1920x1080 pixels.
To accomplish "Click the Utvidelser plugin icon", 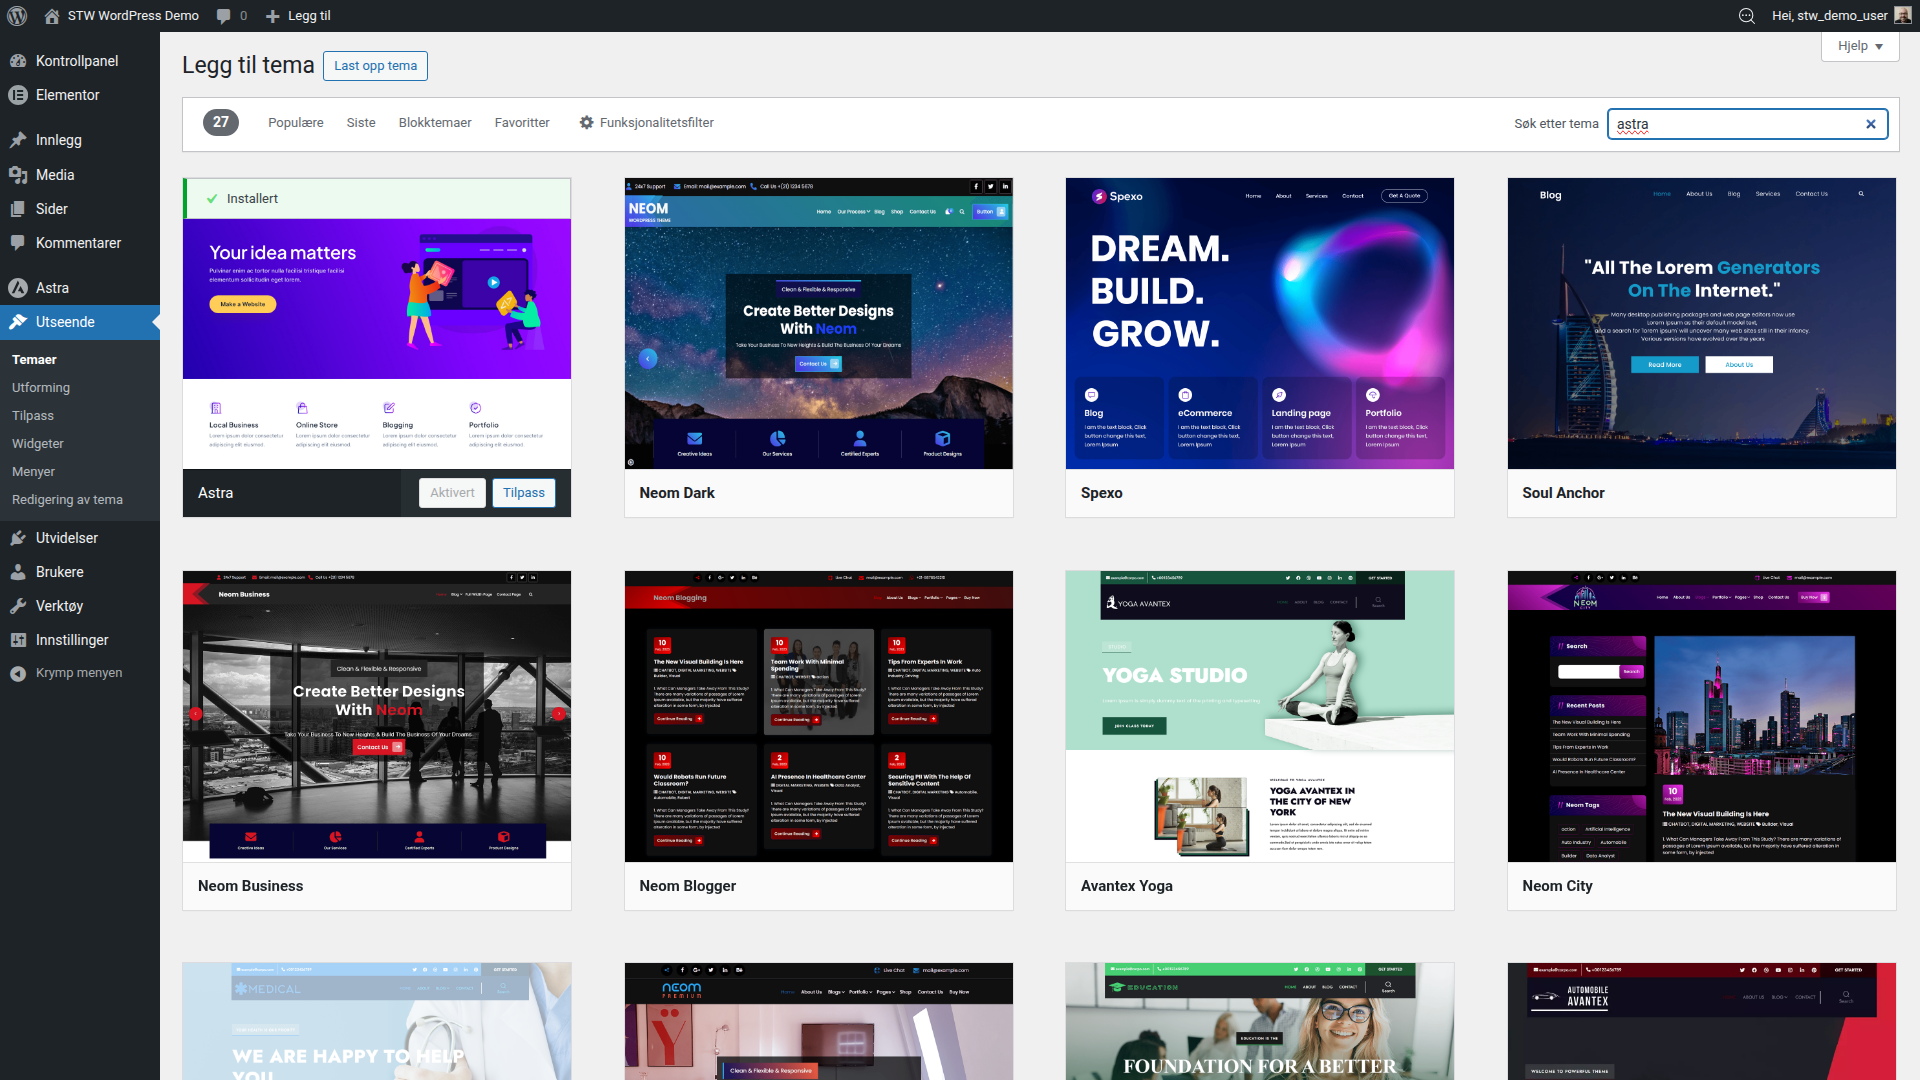I will coord(18,538).
